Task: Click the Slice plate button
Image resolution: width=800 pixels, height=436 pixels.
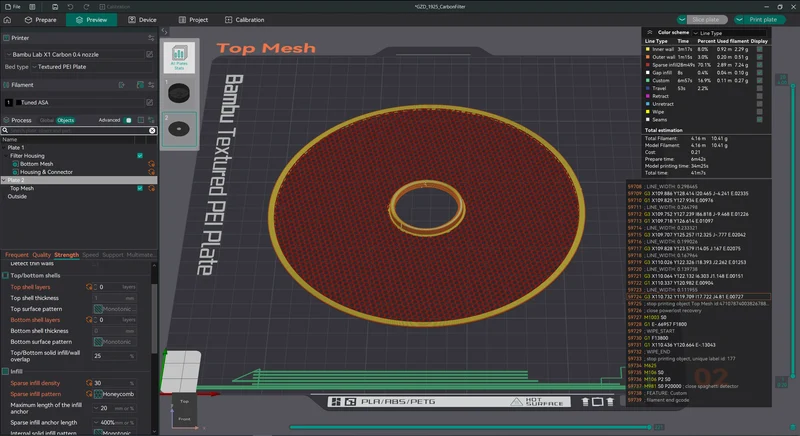Action: [706, 20]
